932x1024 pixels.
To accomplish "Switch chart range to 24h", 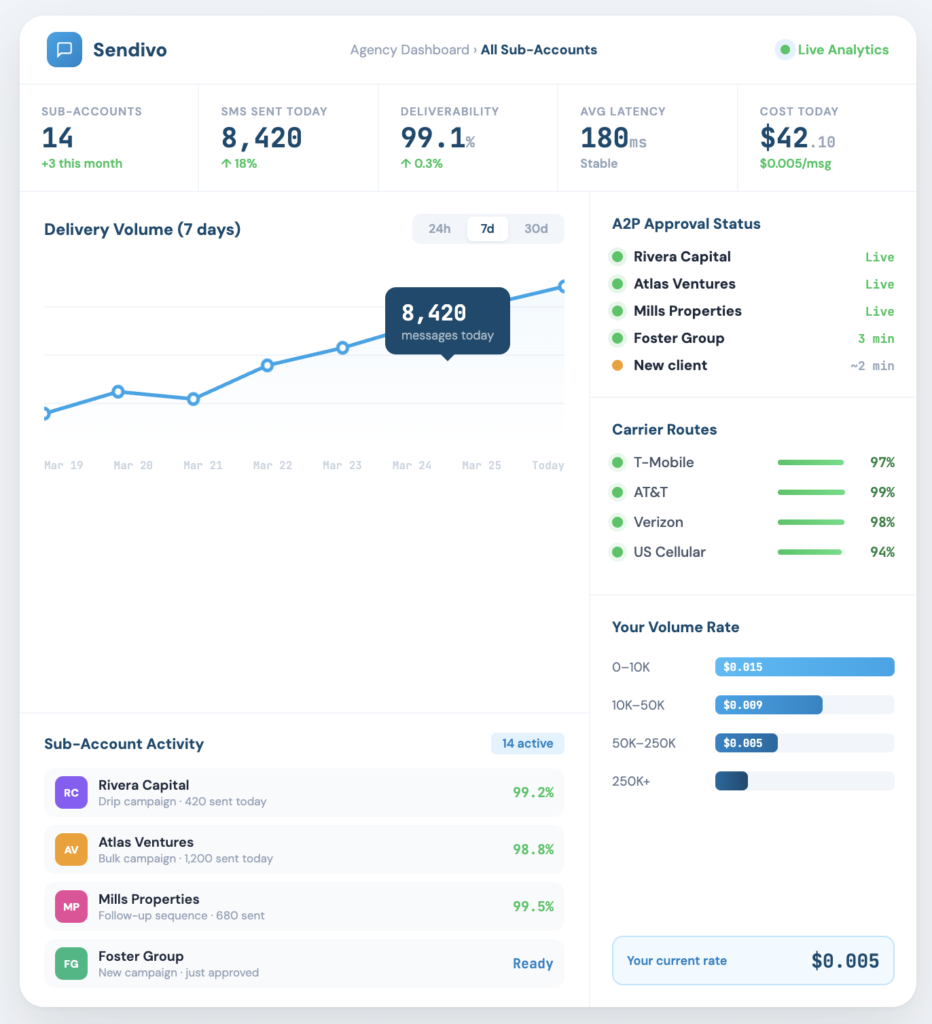I will 439,229.
